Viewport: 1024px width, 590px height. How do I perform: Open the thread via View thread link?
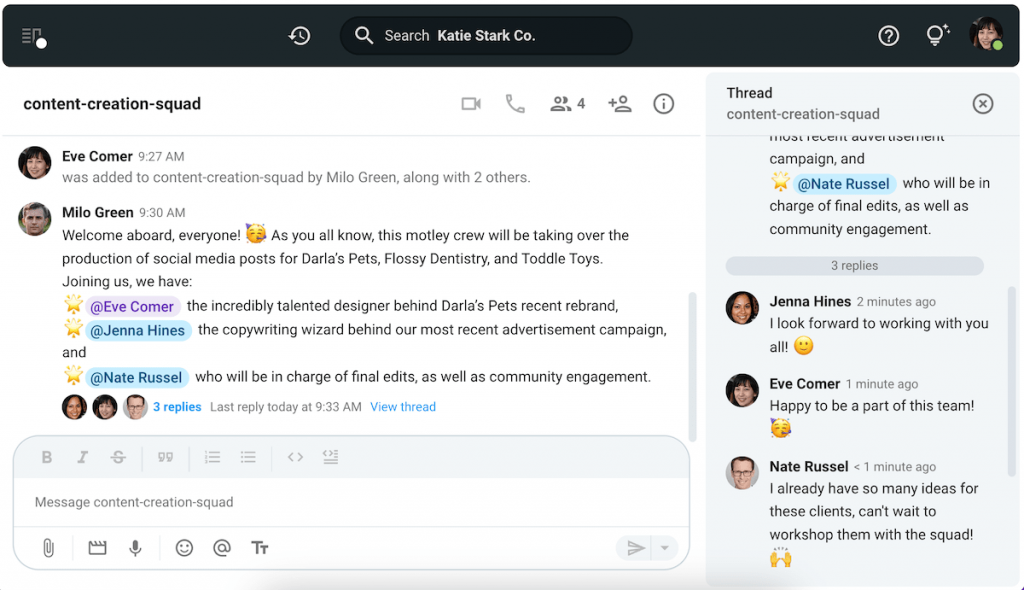pos(403,406)
